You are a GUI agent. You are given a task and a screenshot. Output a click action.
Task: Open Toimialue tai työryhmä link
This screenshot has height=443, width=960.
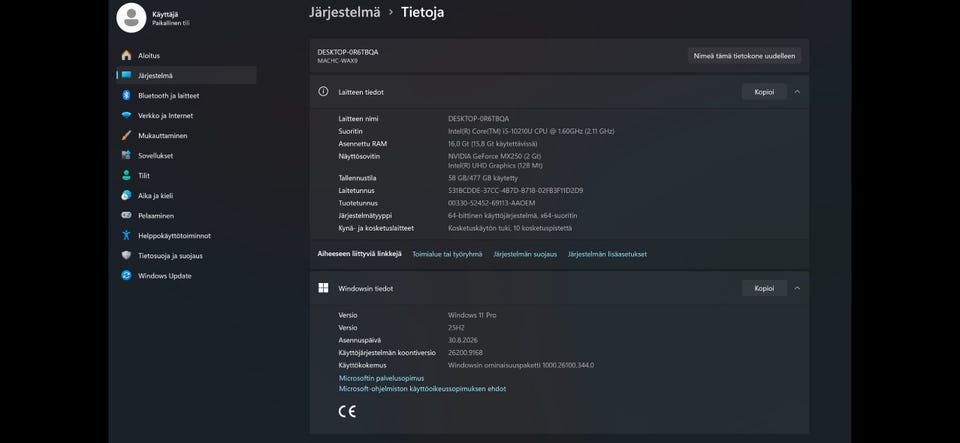(x=447, y=254)
